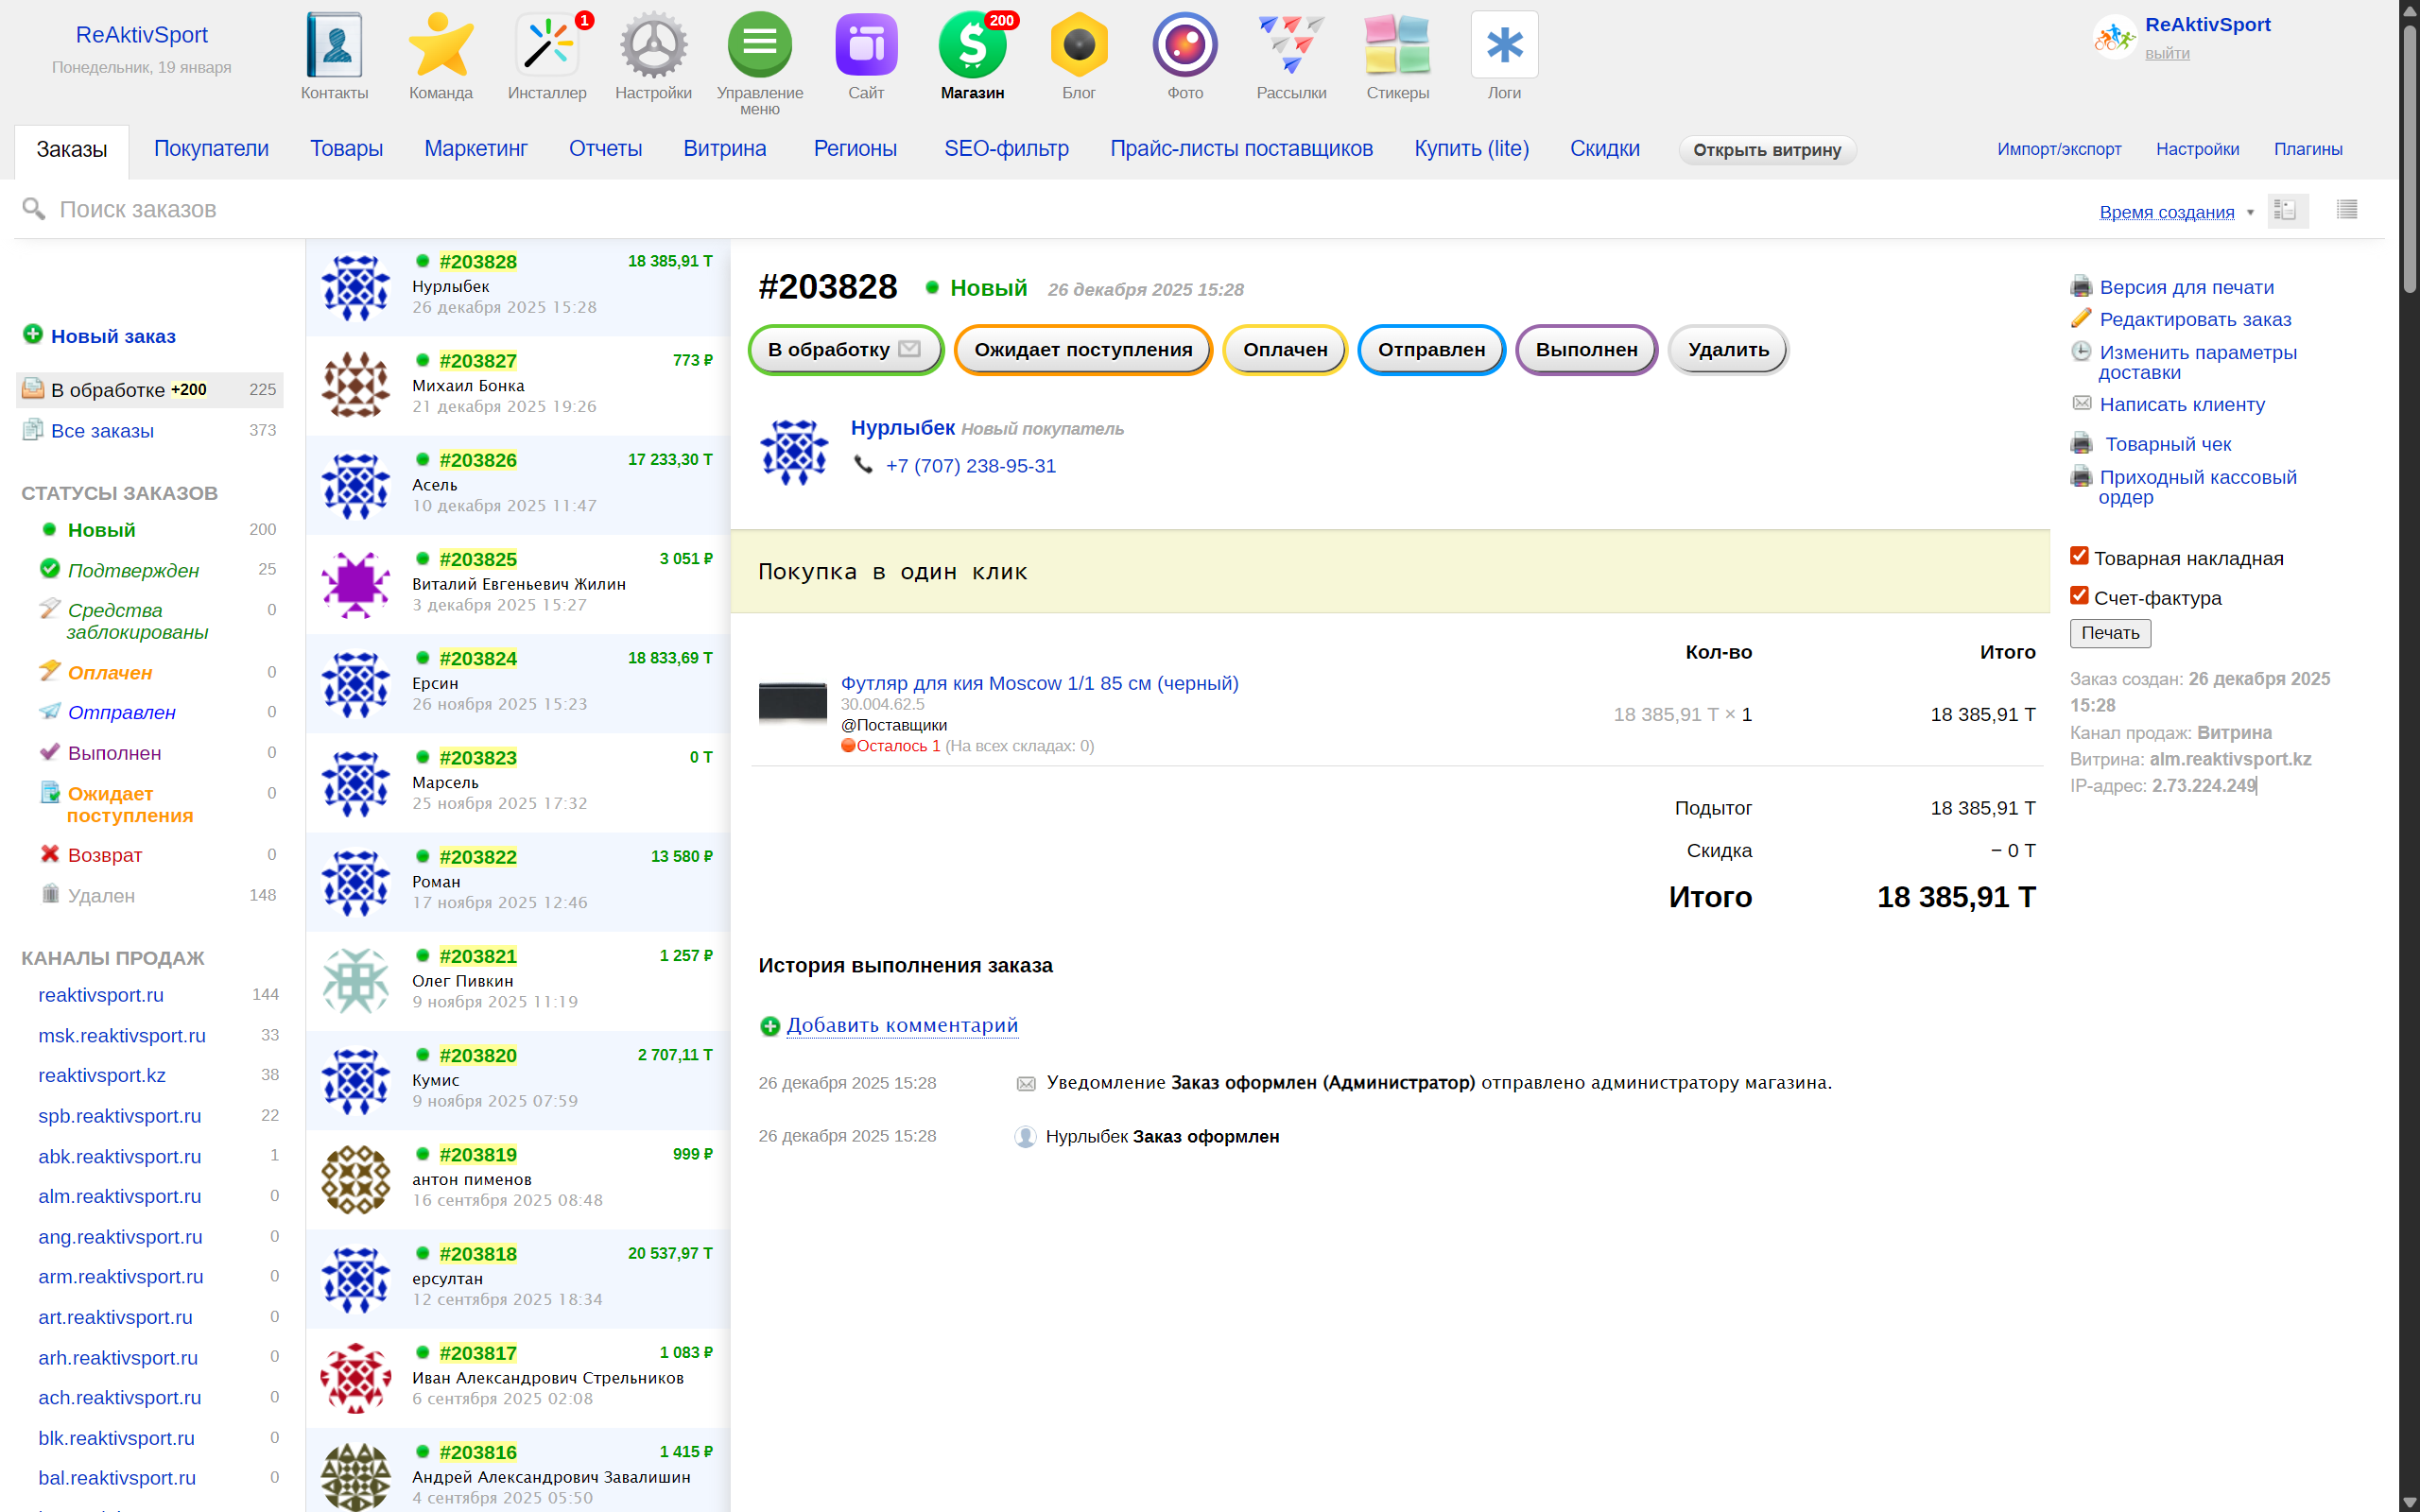Filter by the Подтвержден order status

pos(133,570)
